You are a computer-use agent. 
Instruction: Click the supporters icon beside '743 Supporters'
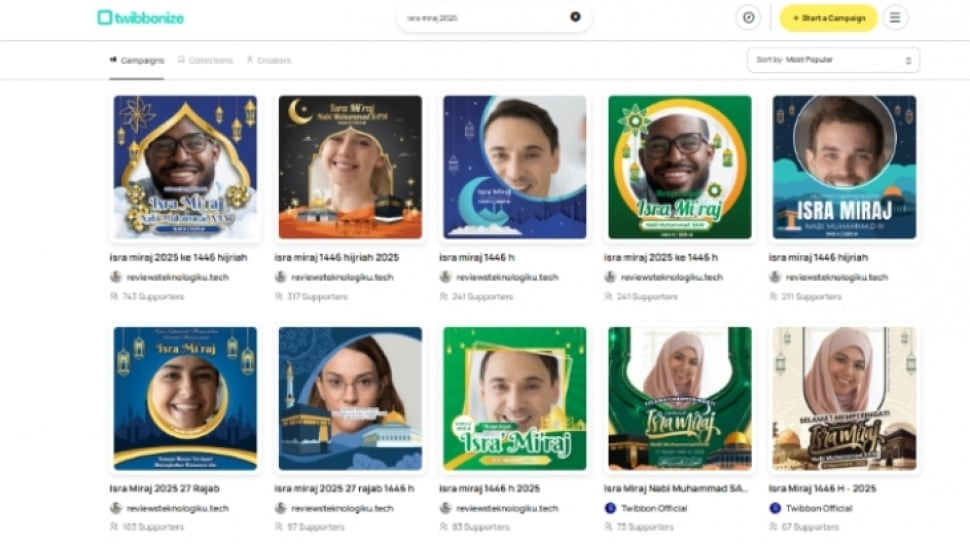point(114,297)
